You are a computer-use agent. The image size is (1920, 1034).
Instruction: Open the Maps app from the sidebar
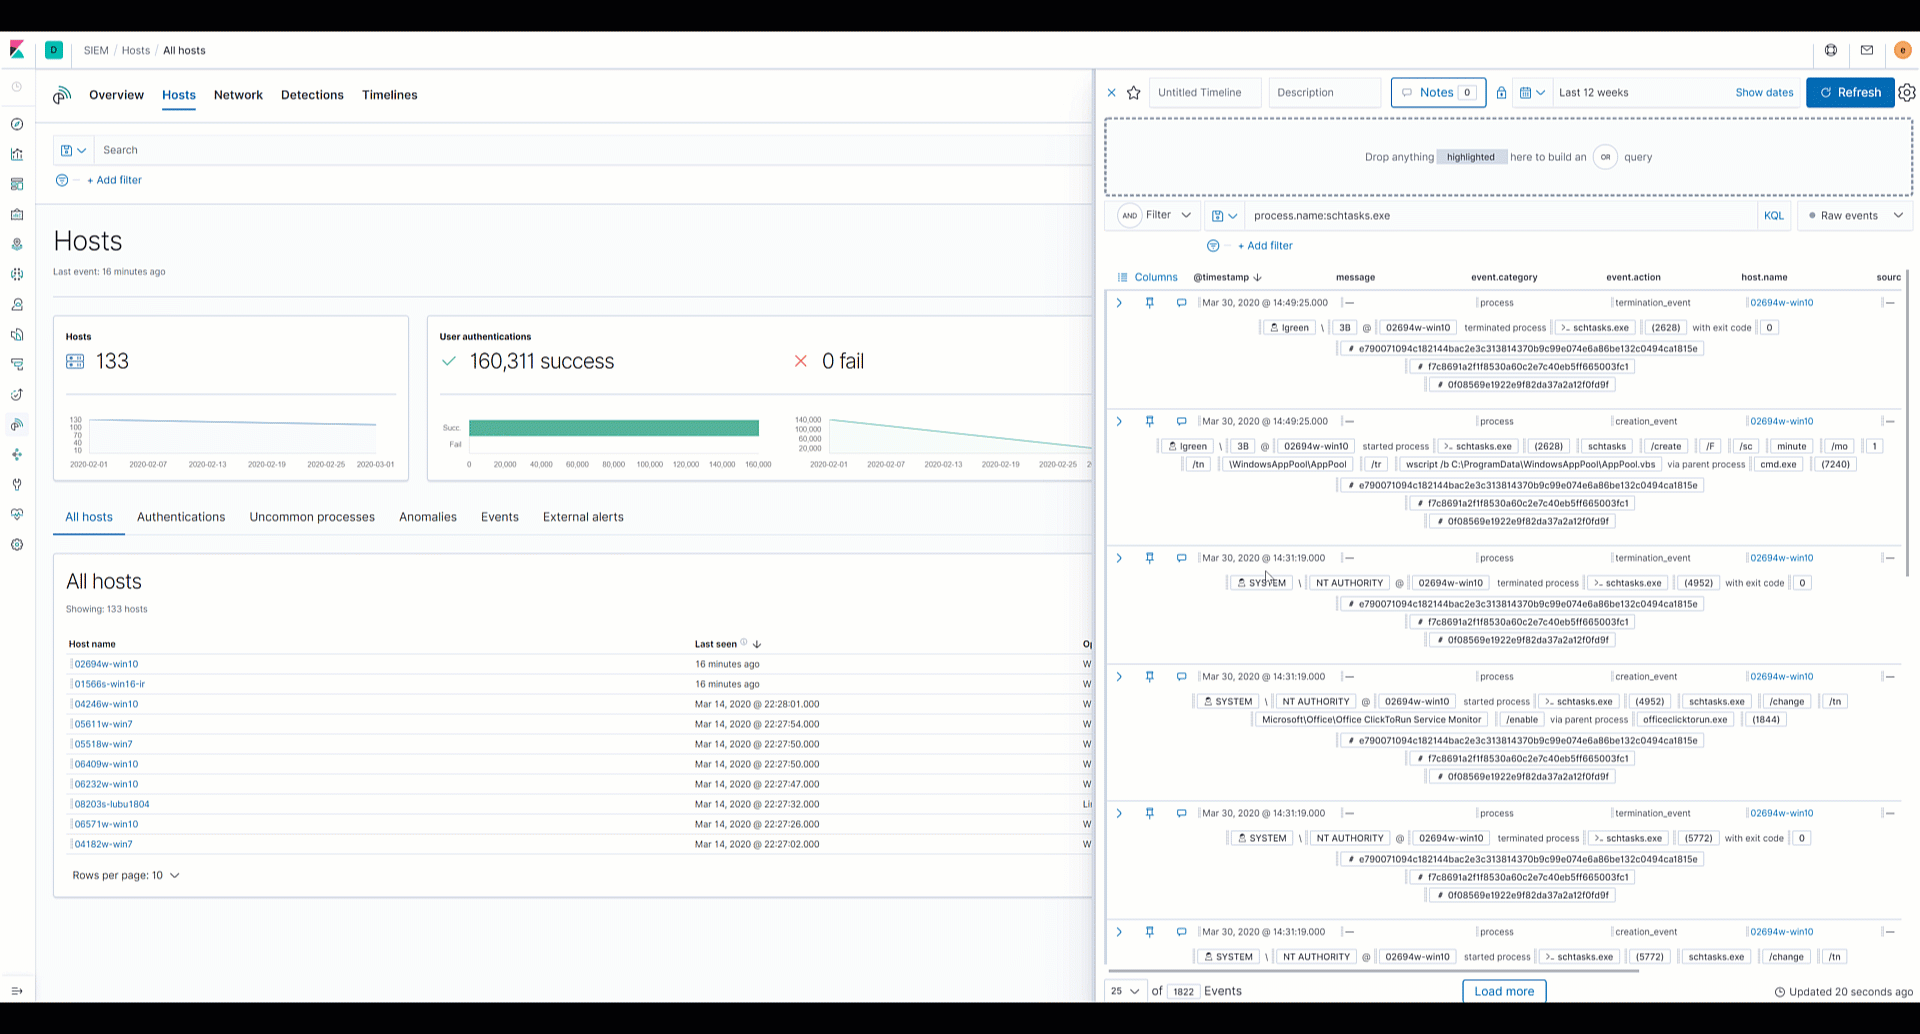coord(16,243)
